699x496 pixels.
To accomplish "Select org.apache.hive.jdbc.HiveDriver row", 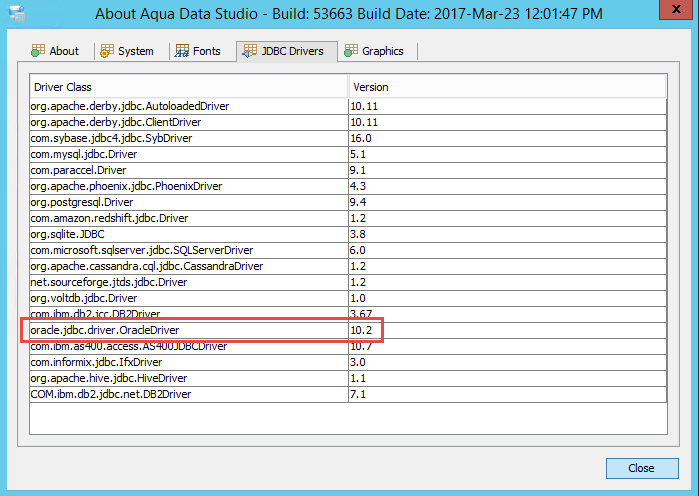I will [348, 378].
